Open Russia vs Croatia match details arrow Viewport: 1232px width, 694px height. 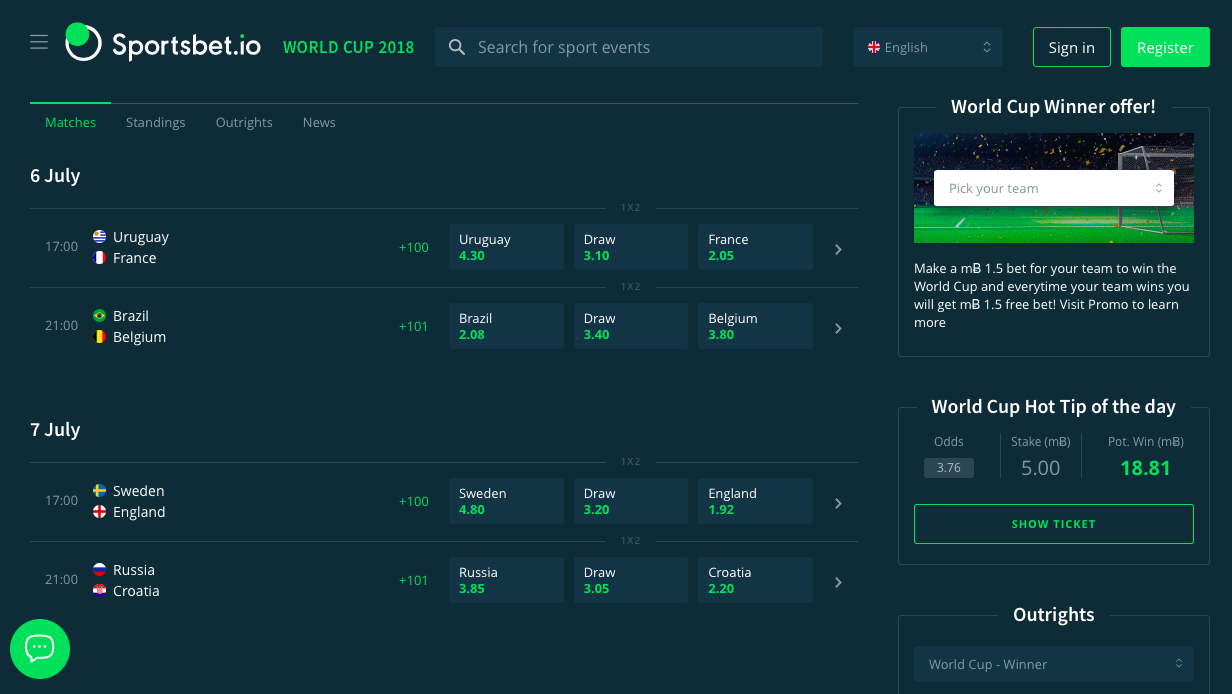click(838, 582)
